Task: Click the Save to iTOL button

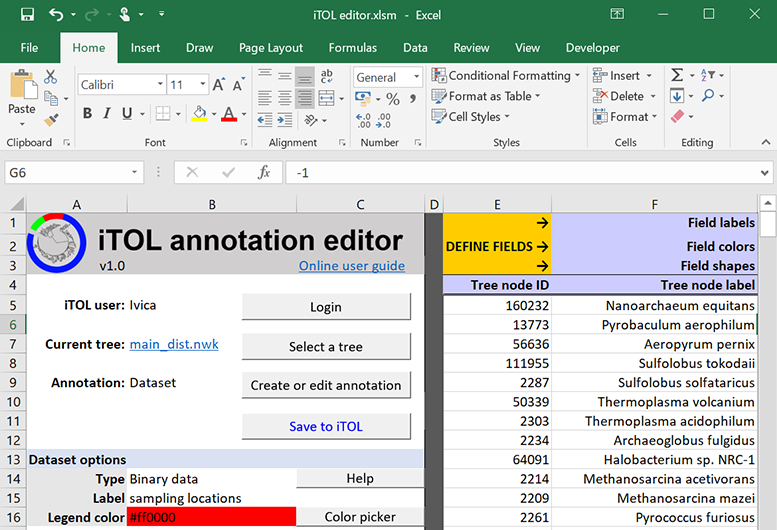Action: 326,426
